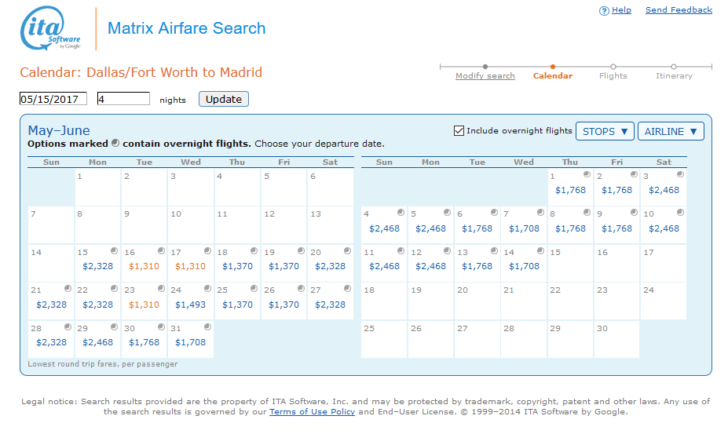
Task: Toggle Include overnight flights checkbox
Action: pyautogui.click(x=459, y=131)
